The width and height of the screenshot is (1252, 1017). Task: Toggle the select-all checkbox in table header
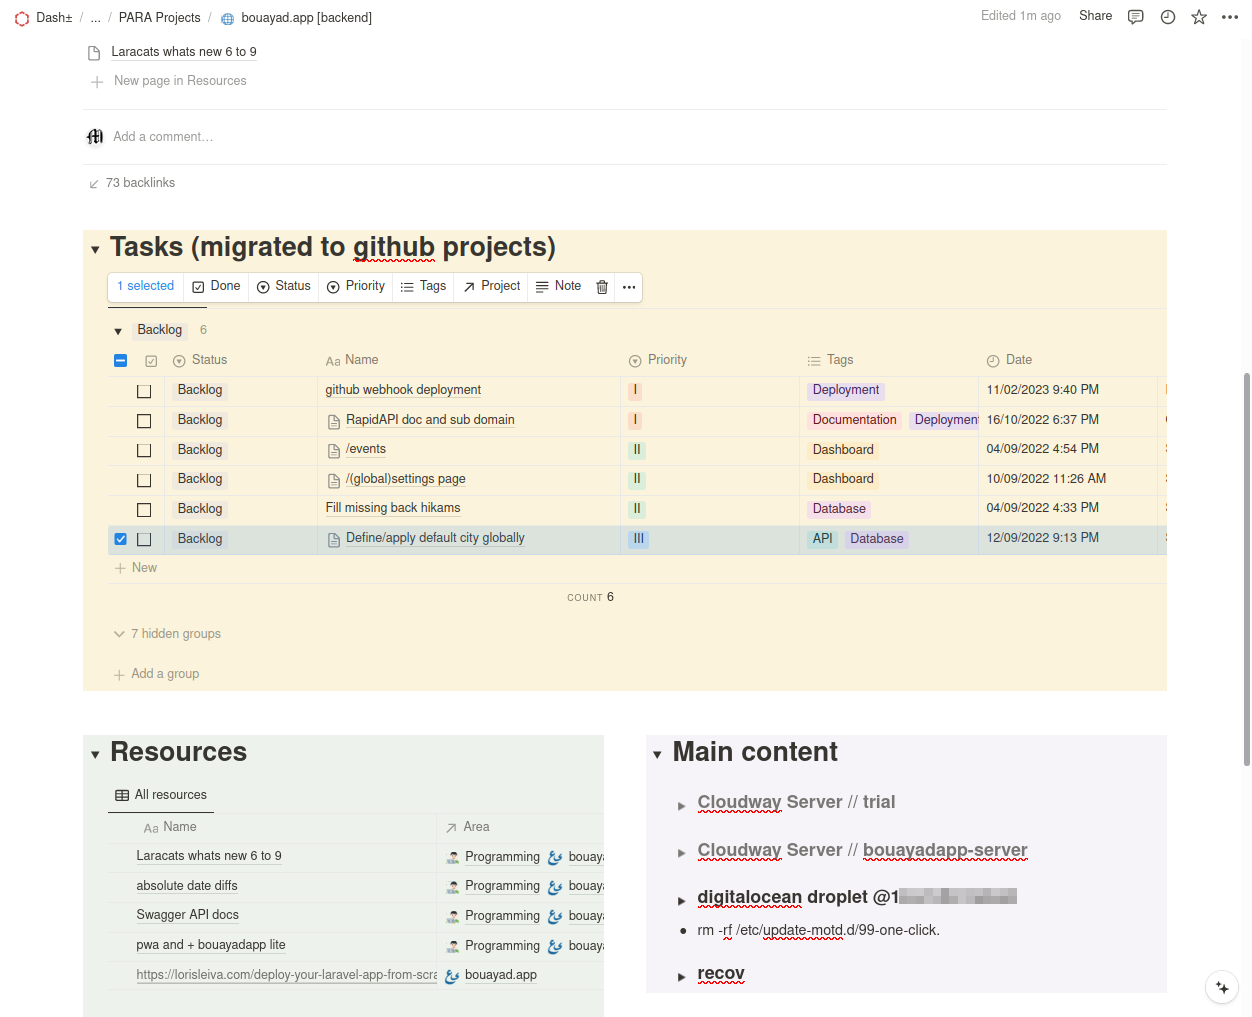pyautogui.click(x=121, y=361)
